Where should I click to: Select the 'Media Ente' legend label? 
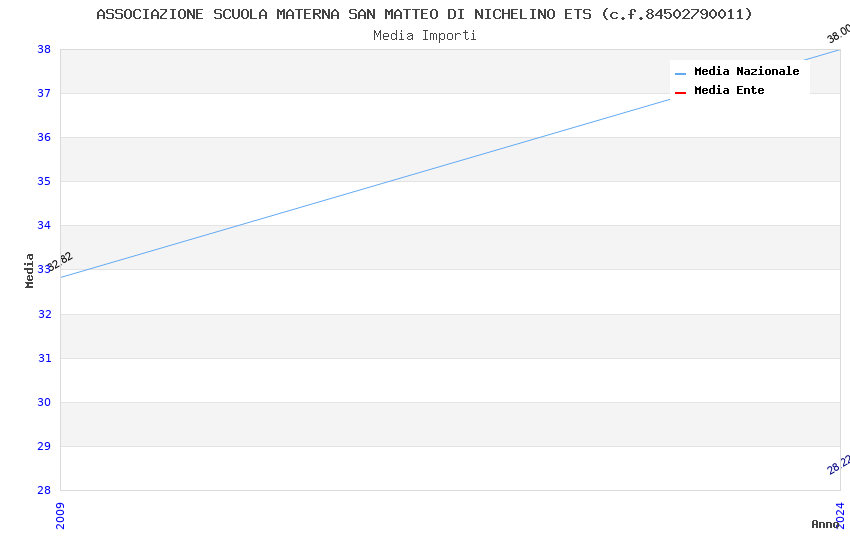pyautogui.click(x=729, y=90)
